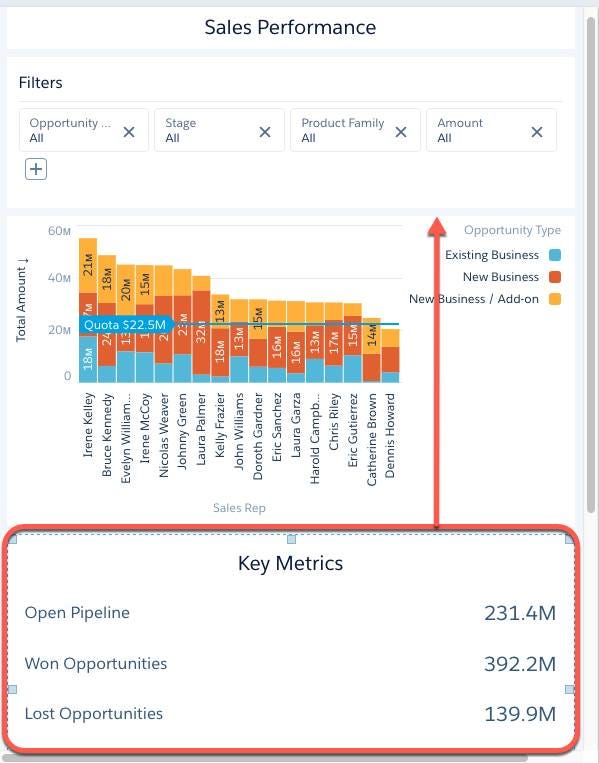Add a new filter with the plus icon

pos(36,169)
